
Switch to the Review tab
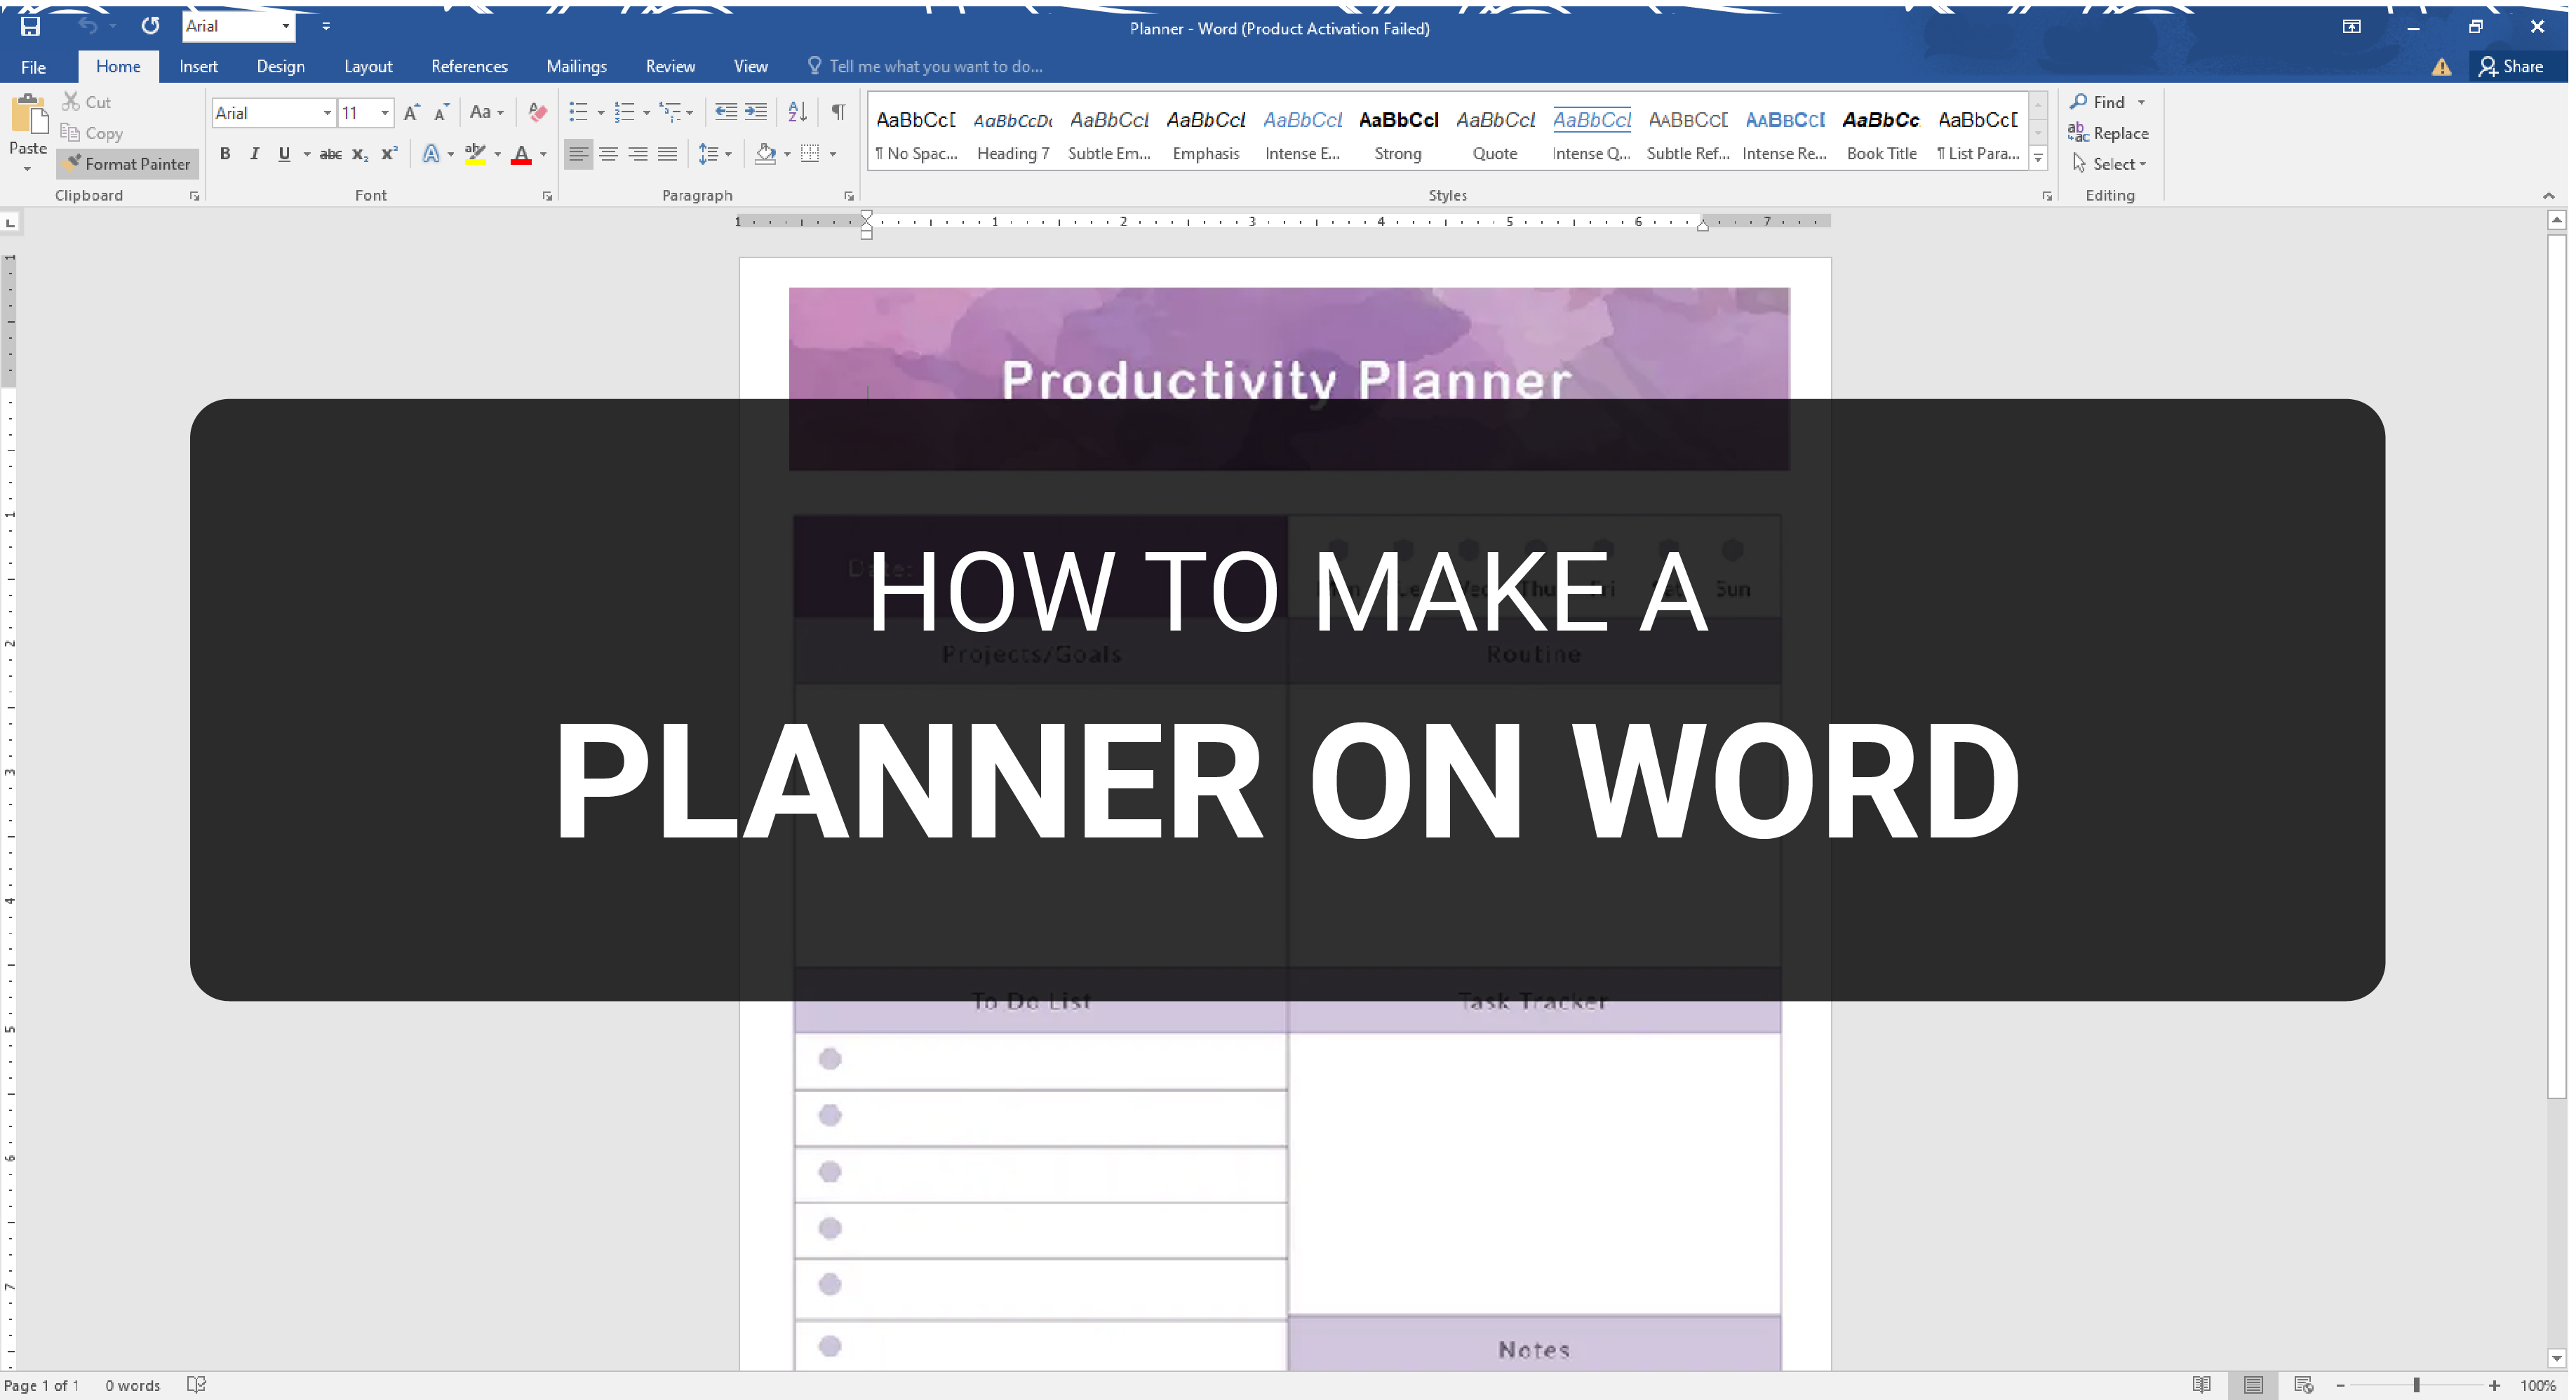point(670,66)
